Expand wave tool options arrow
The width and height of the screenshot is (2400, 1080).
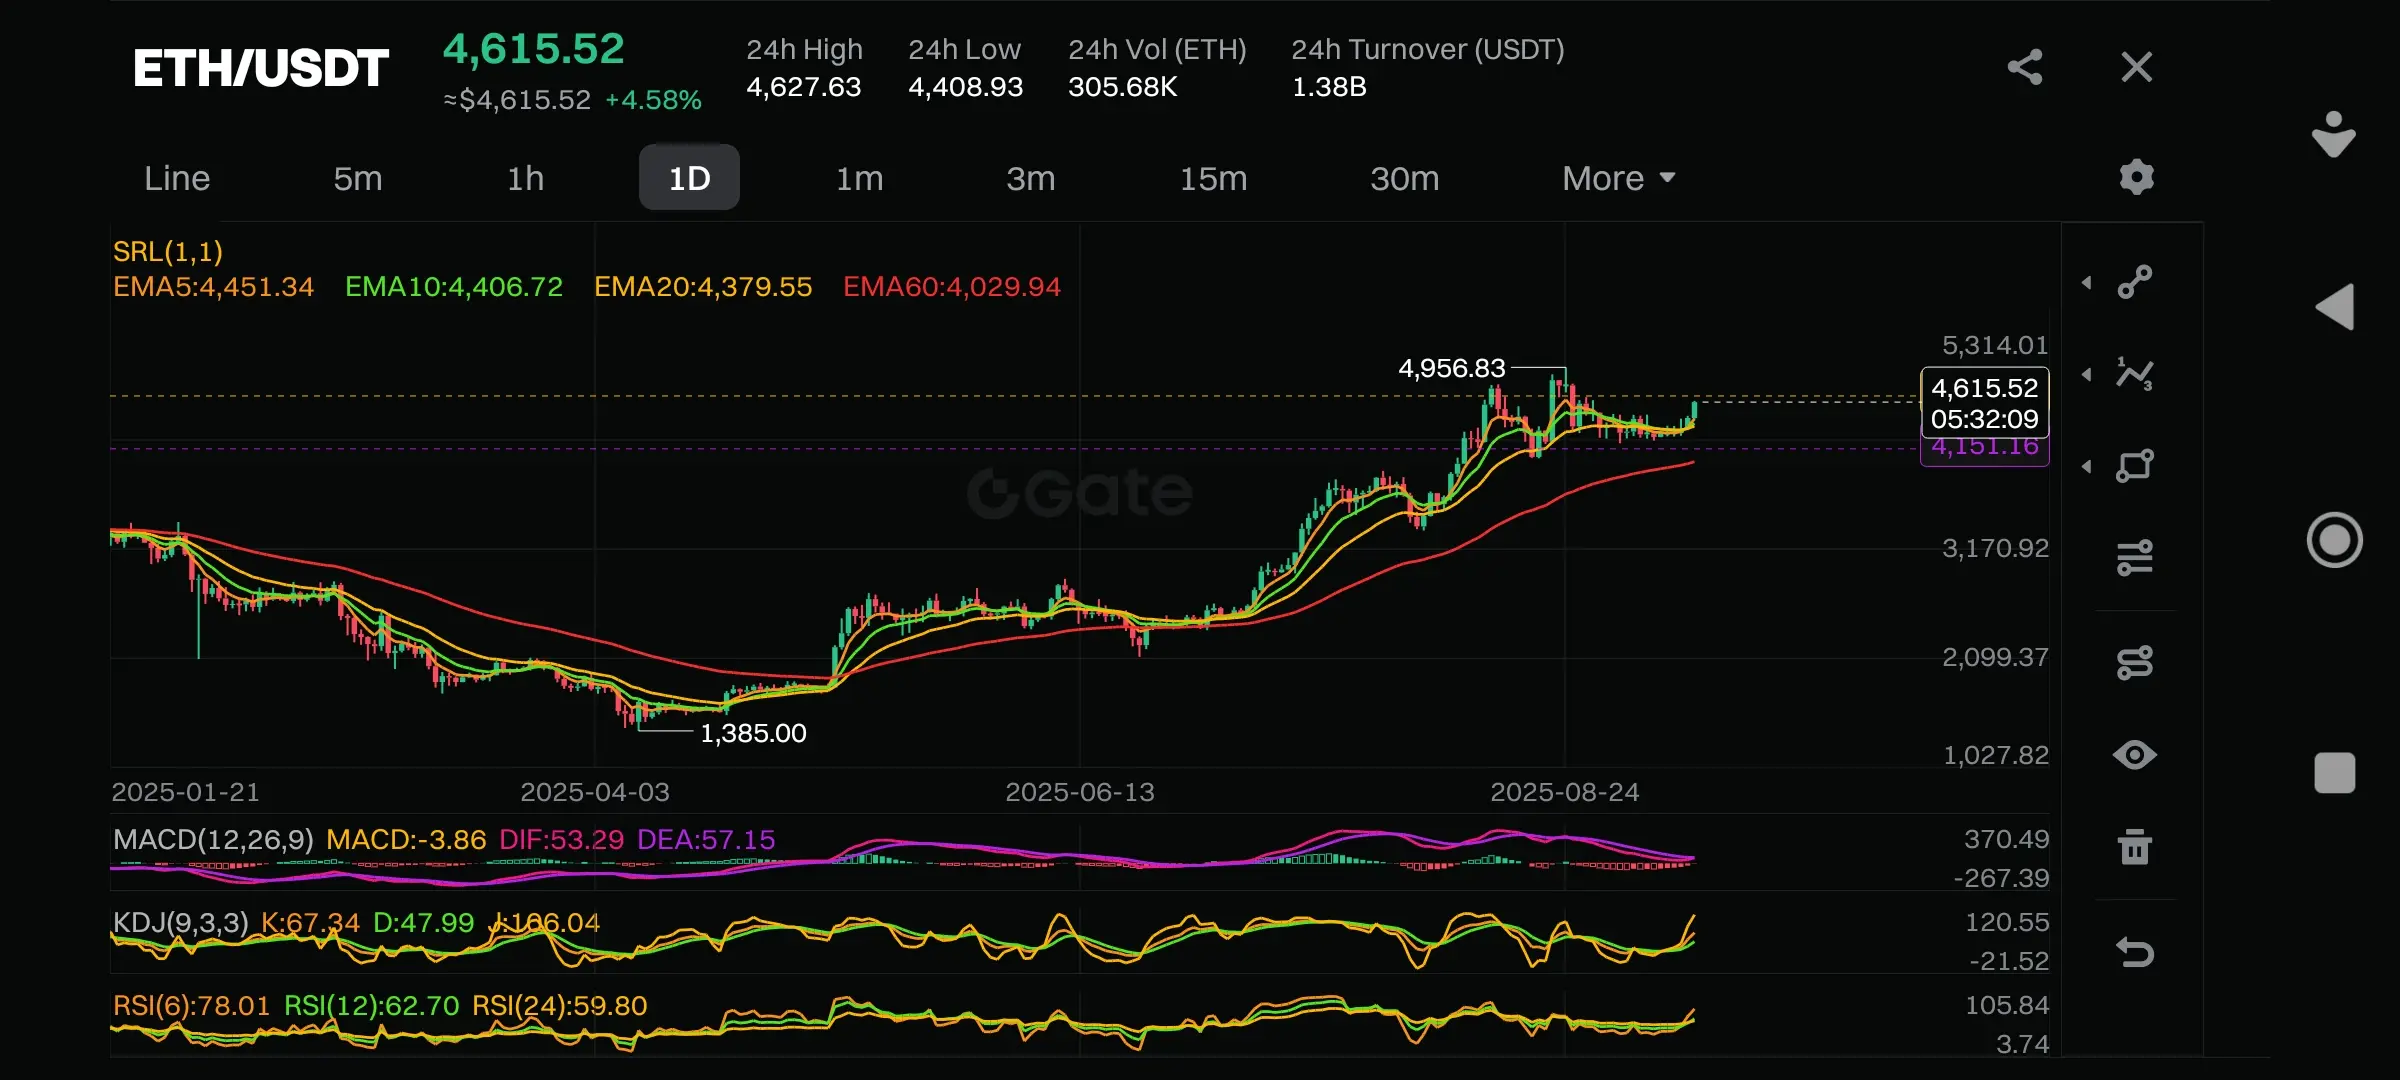point(2087,375)
